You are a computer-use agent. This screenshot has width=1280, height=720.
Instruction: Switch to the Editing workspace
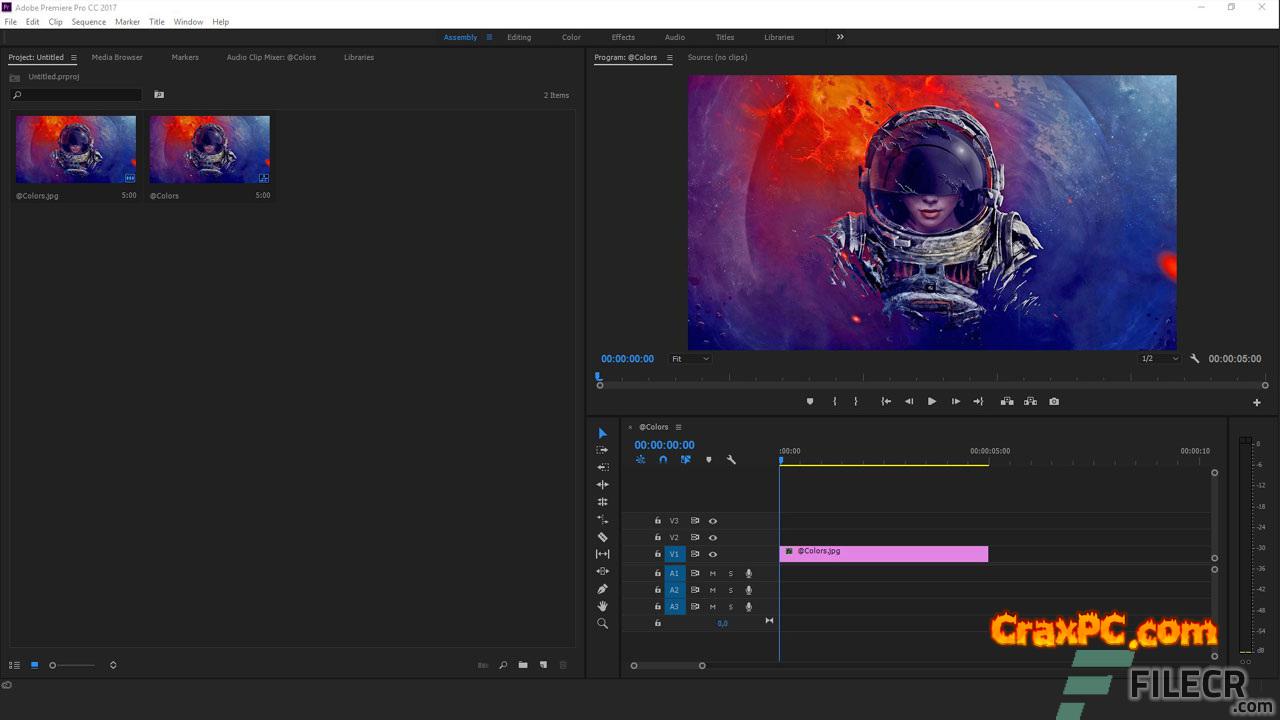[x=519, y=37]
